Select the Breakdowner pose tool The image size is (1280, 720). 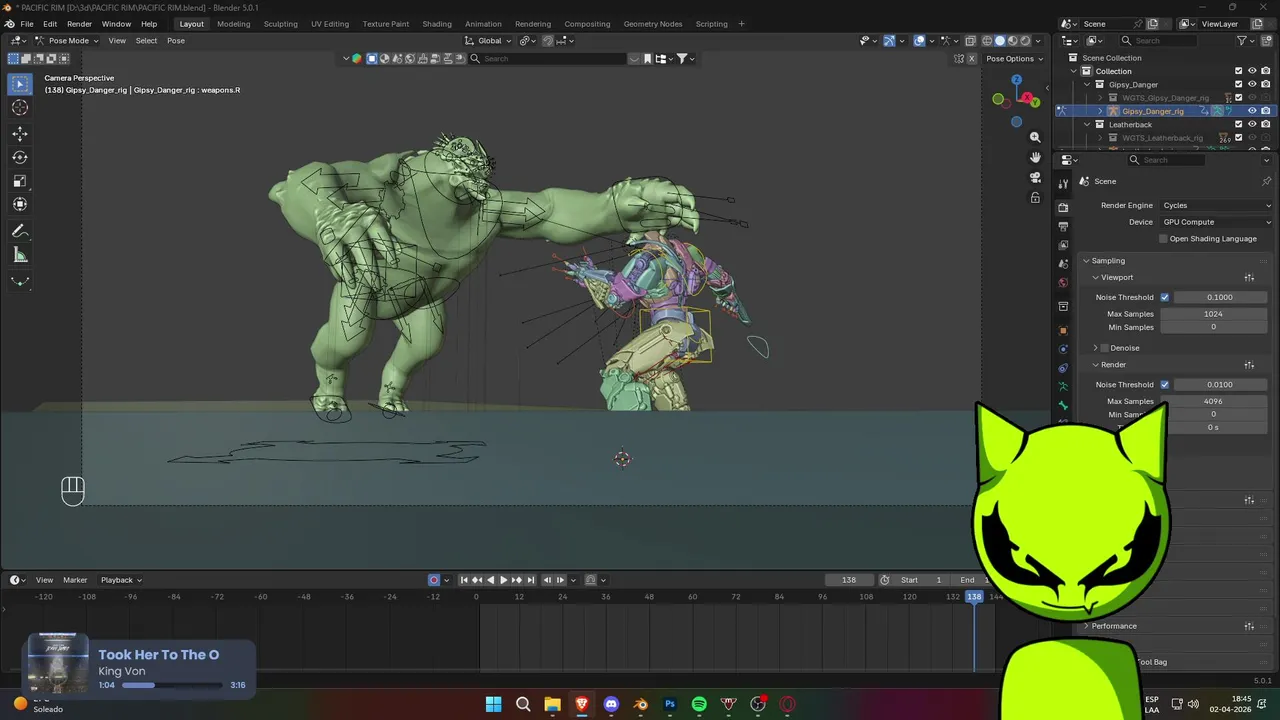coord(20,281)
